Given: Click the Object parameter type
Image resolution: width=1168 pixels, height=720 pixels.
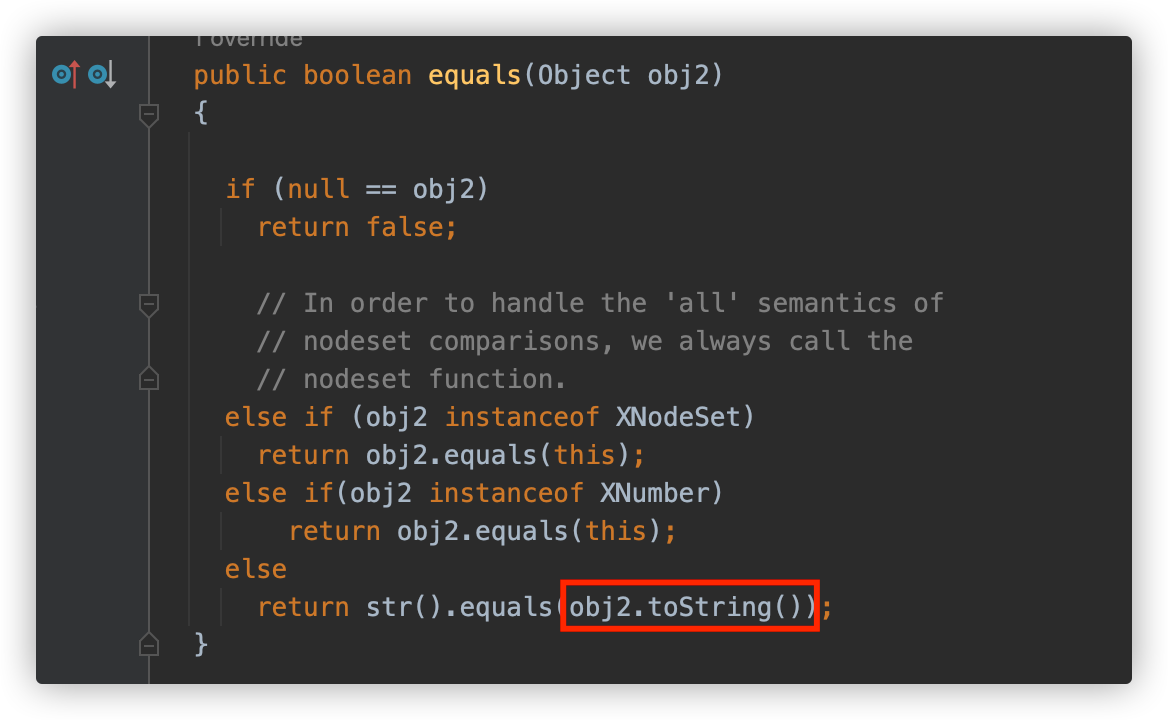Looking at the screenshot, I should (584, 75).
